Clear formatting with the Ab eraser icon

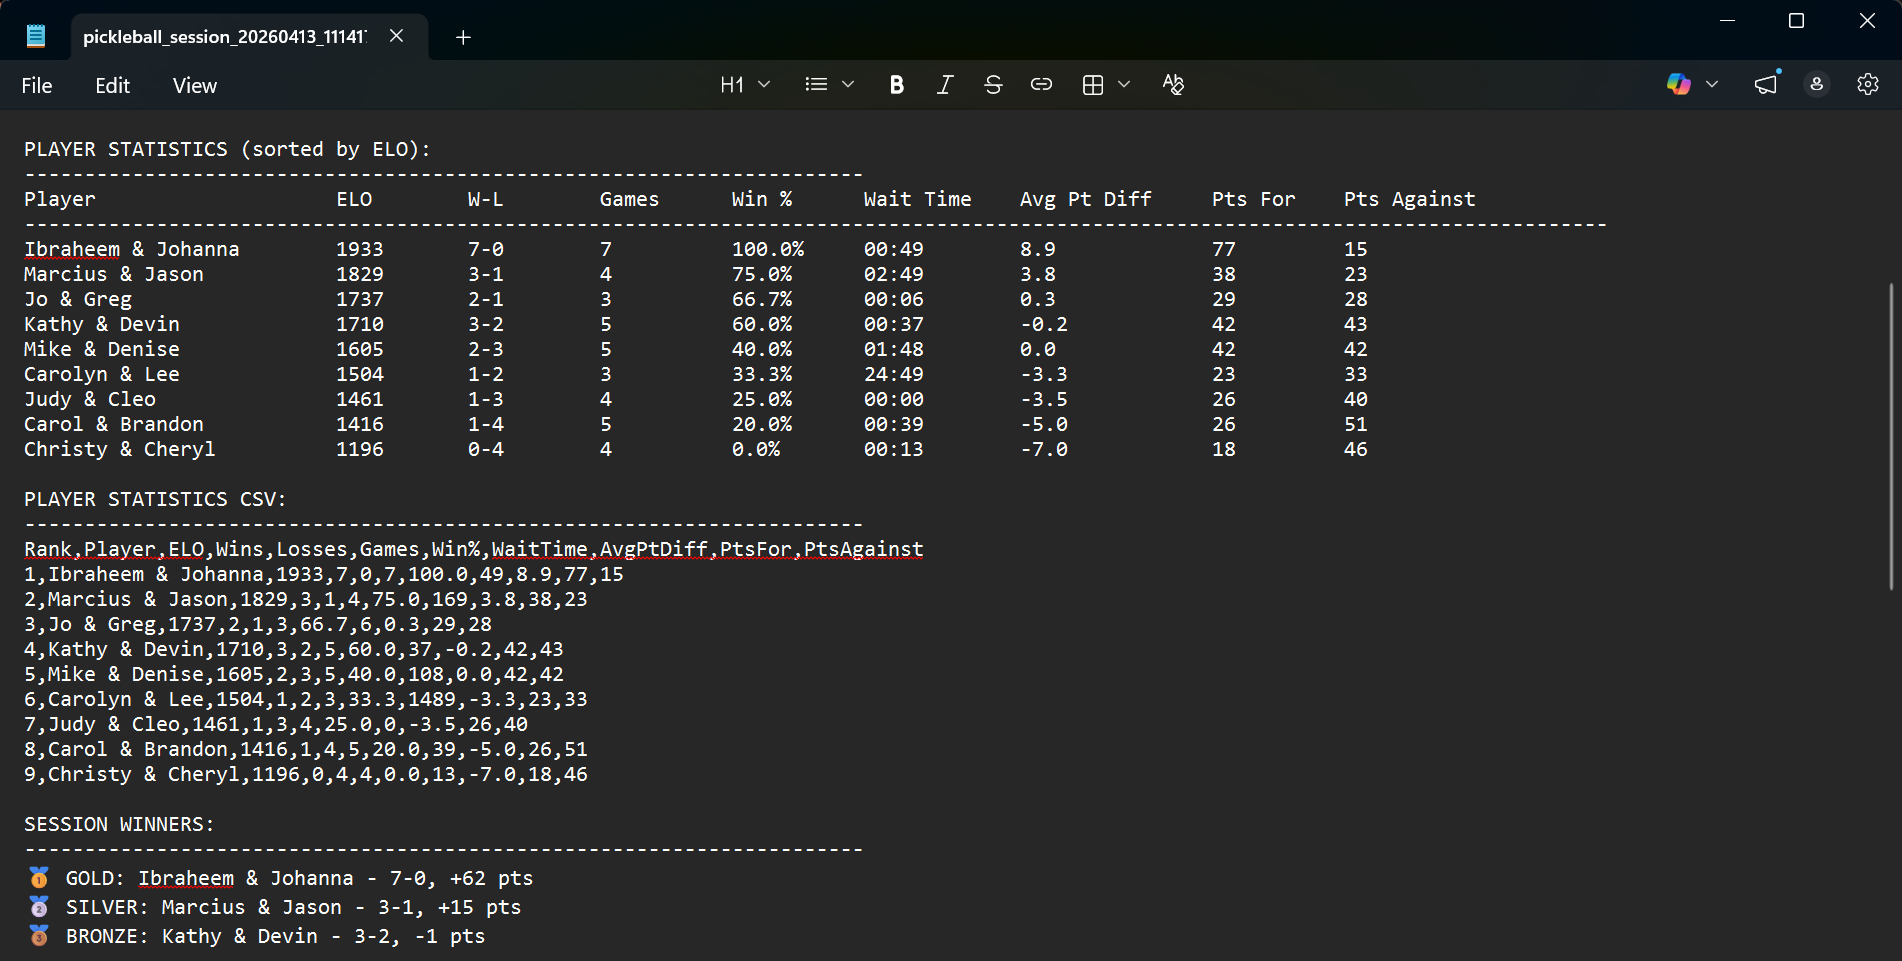(x=1172, y=84)
